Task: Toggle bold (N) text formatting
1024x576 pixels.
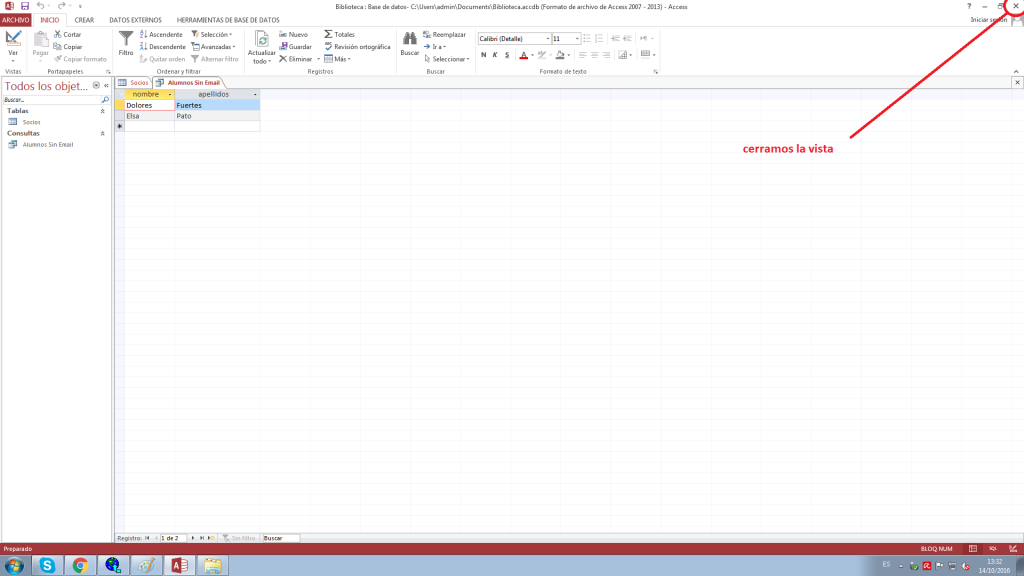Action: [483, 55]
